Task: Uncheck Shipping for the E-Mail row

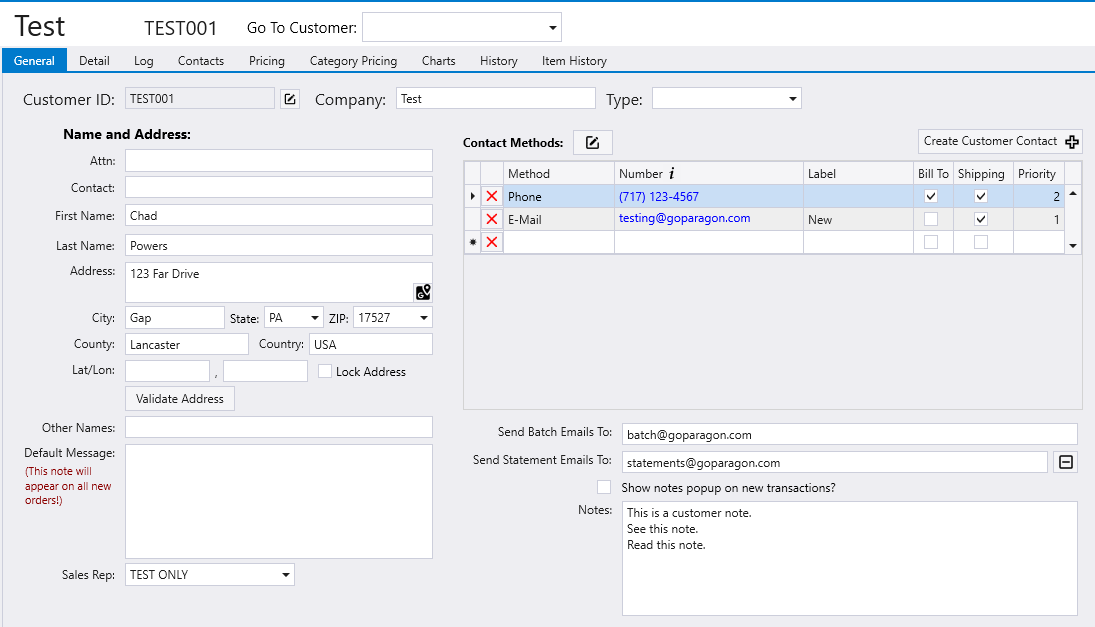Action: pos(981,219)
